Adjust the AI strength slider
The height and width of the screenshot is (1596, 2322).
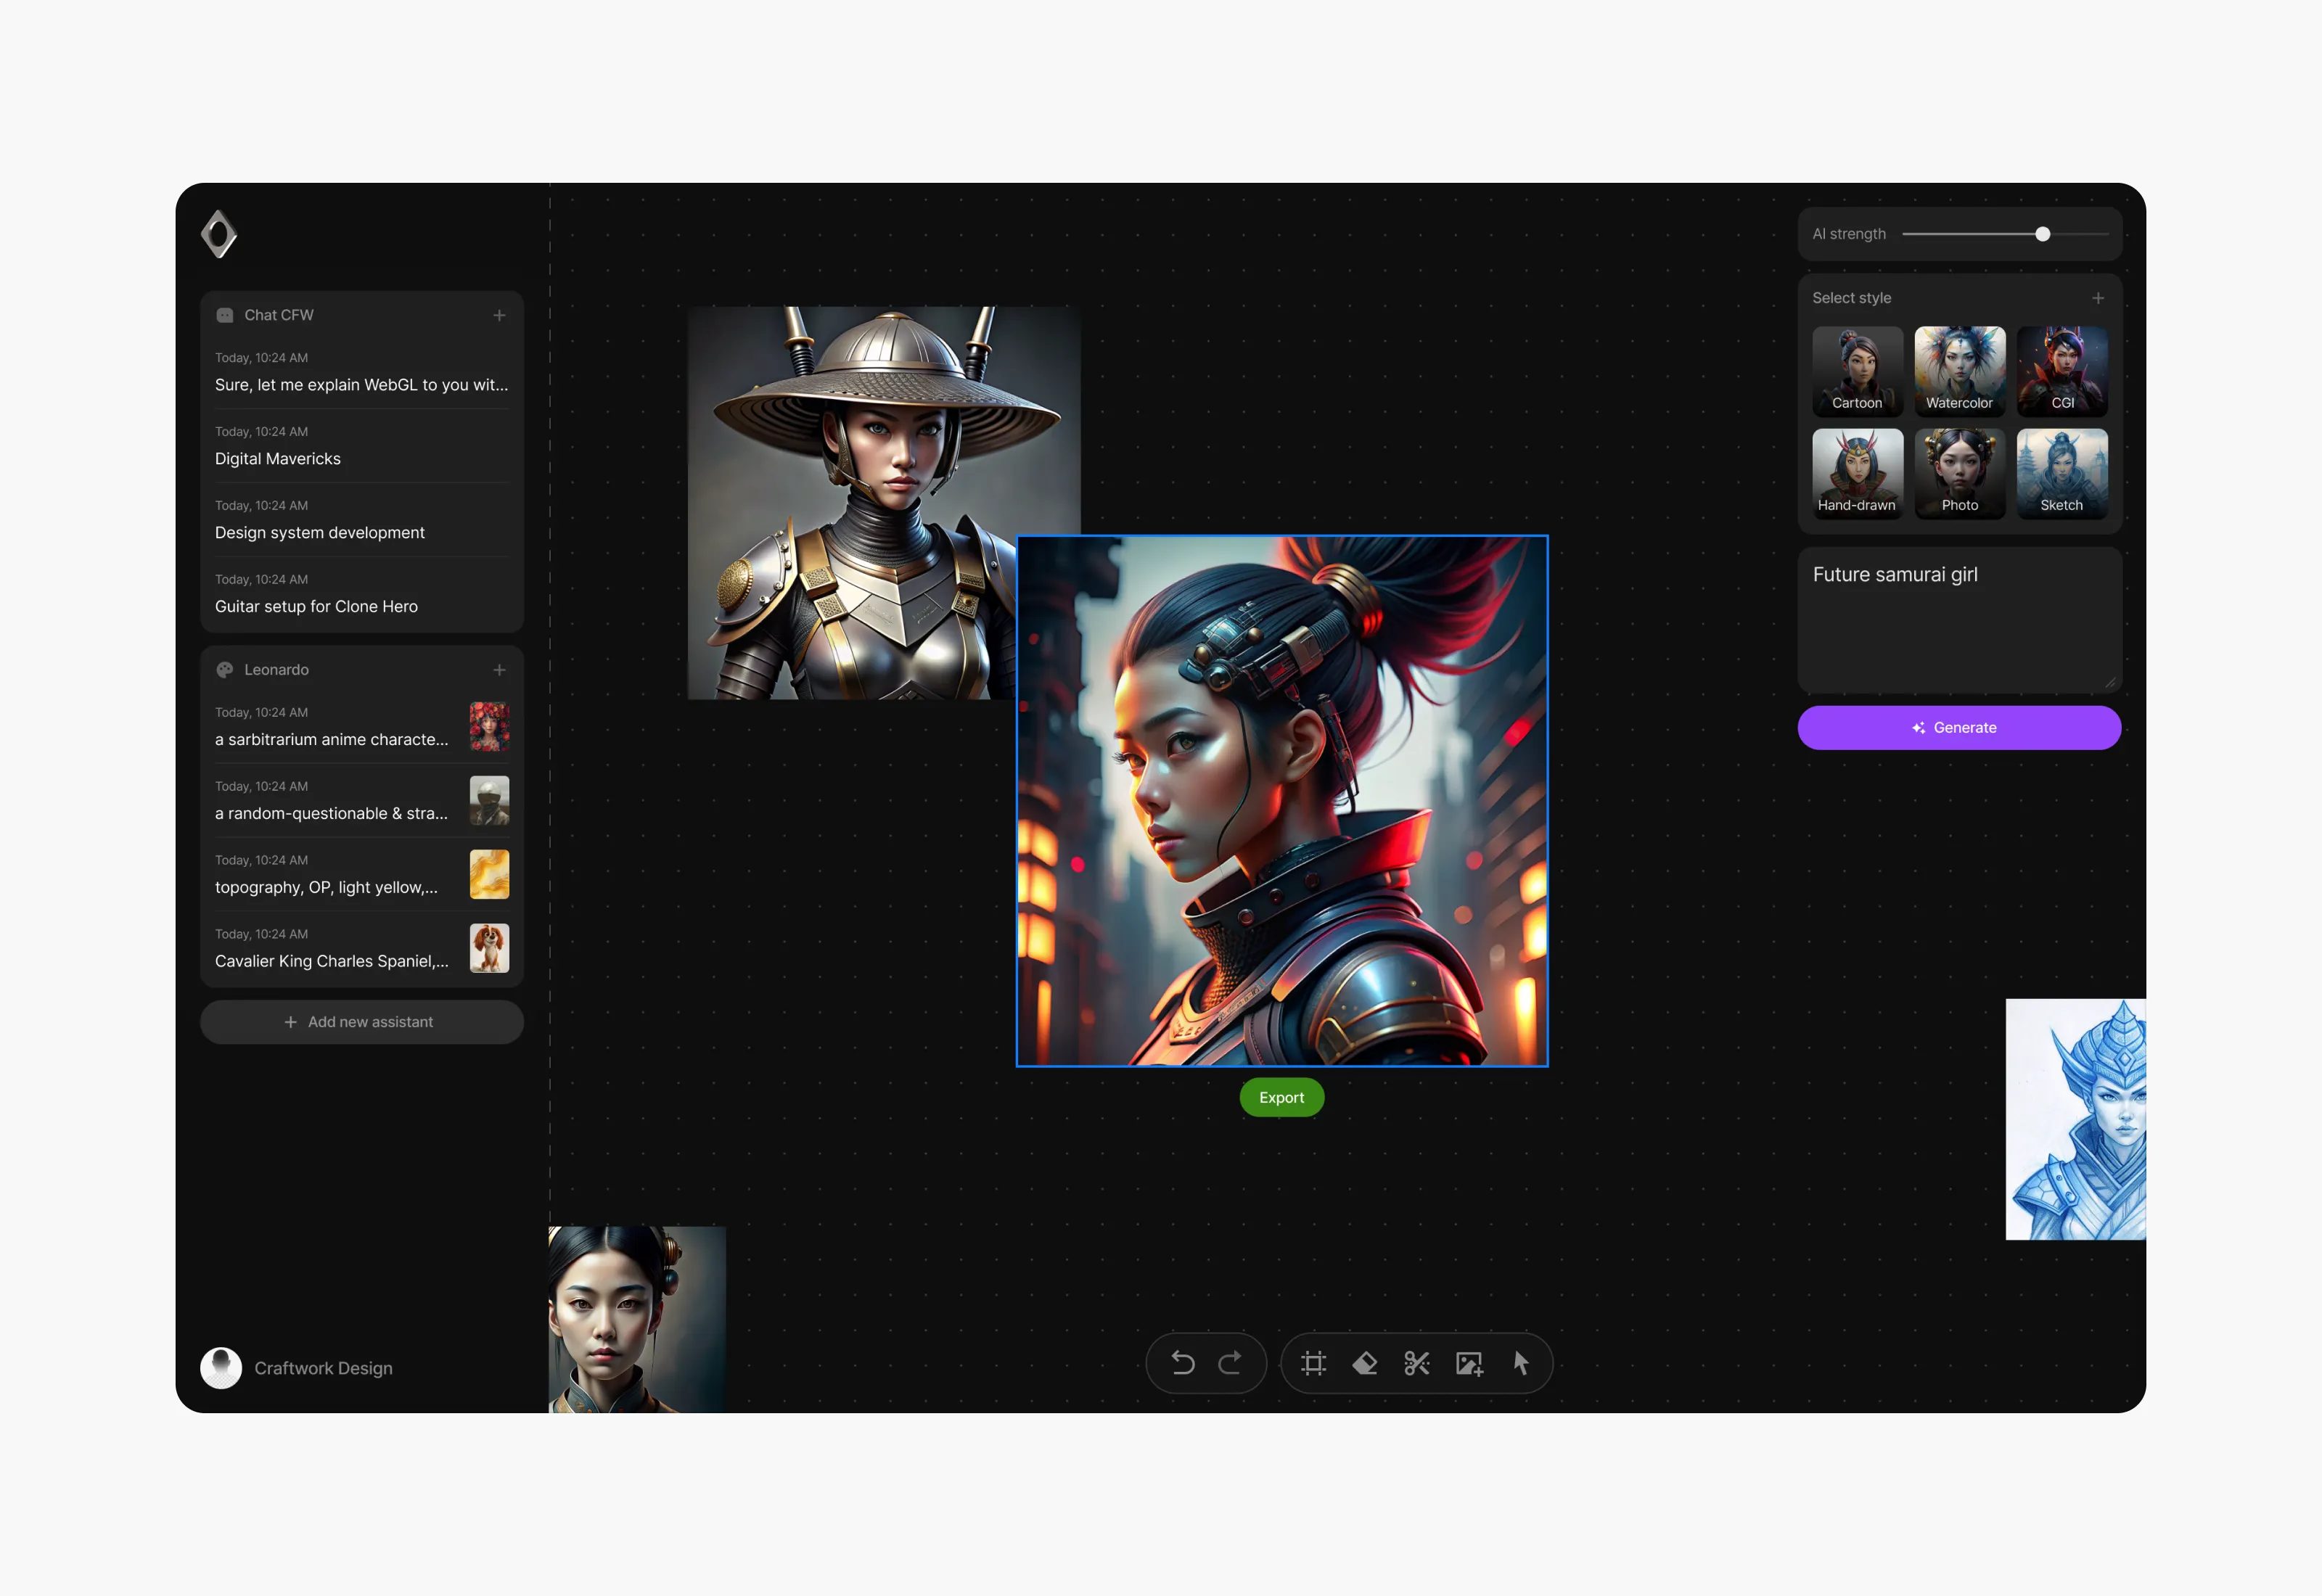point(2043,233)
